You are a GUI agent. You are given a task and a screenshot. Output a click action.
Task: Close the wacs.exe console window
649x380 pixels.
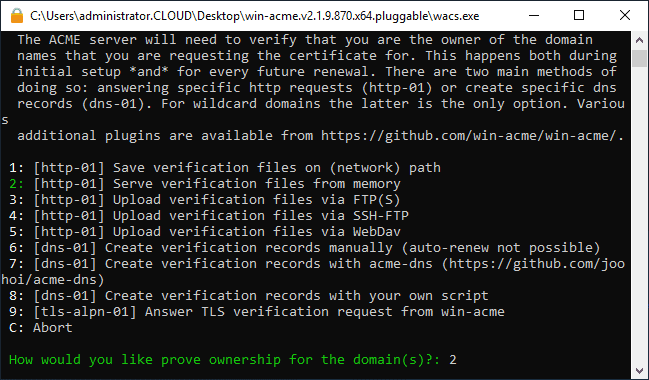coord(625,16)
